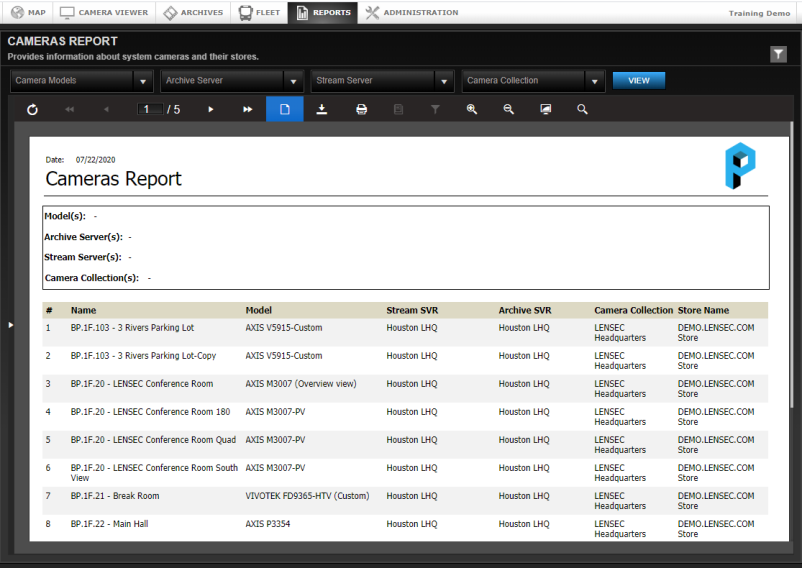Go to the first report page
The image size is (802, 568).
coord(70,109)
